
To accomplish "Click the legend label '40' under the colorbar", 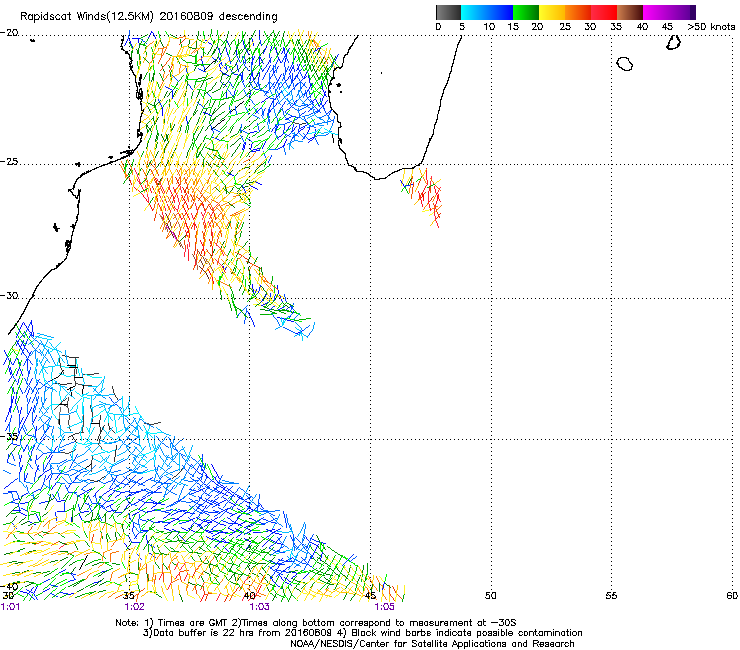I will (x=642, y=27).
